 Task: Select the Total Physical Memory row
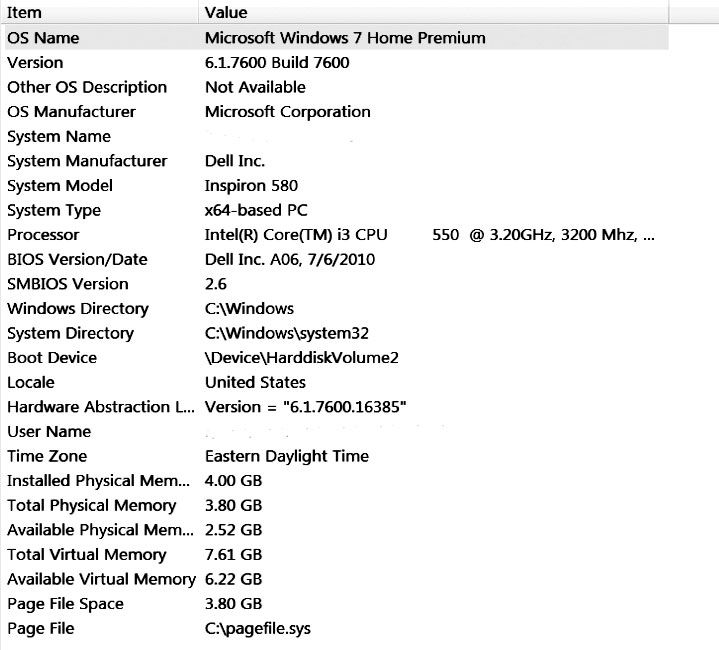click(x=92, y=505)
